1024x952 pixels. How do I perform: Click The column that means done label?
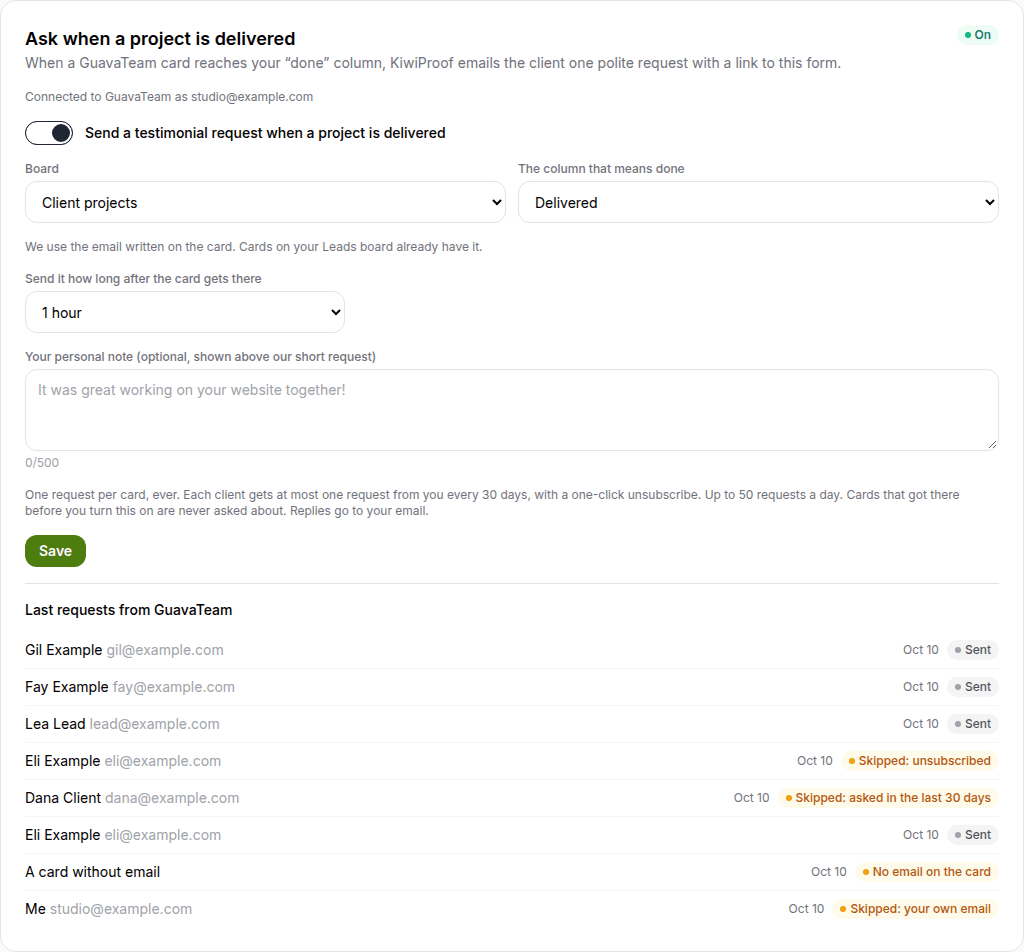click(x=601, y=168)
